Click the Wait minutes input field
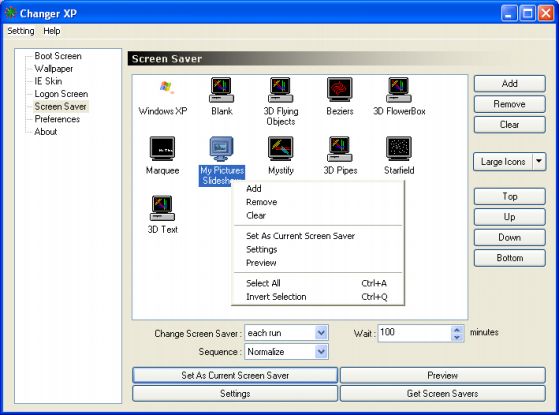Screen dimensions: 559x415 (x=414, y=333)
